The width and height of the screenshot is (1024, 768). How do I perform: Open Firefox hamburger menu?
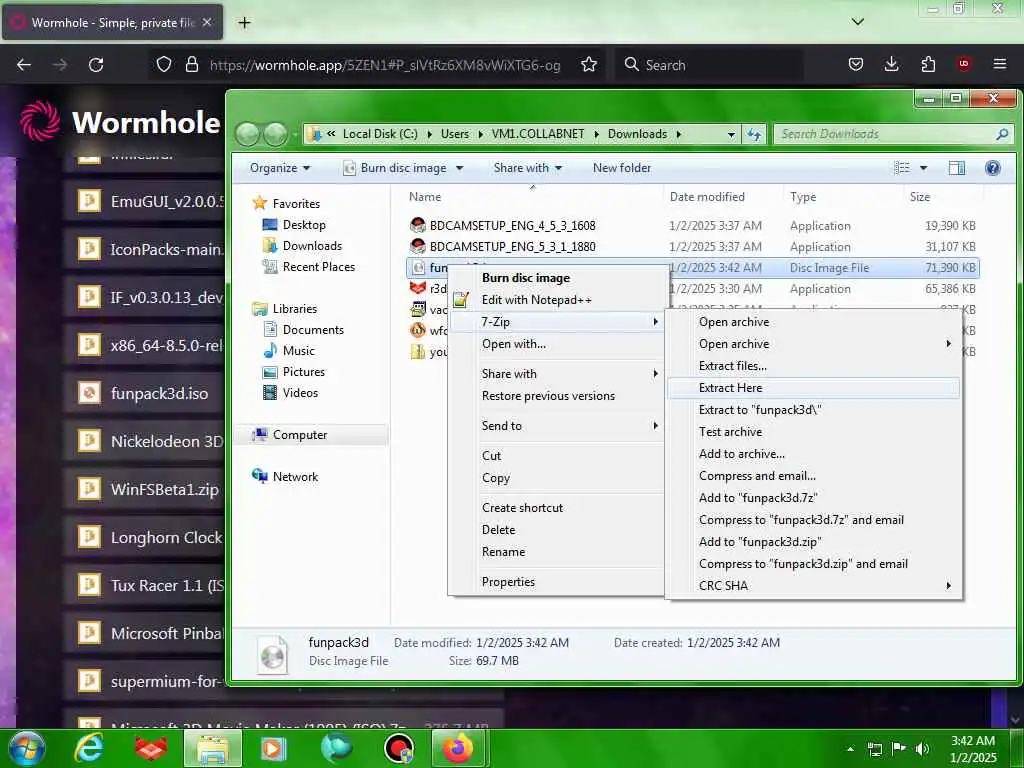coord(1000,64)
